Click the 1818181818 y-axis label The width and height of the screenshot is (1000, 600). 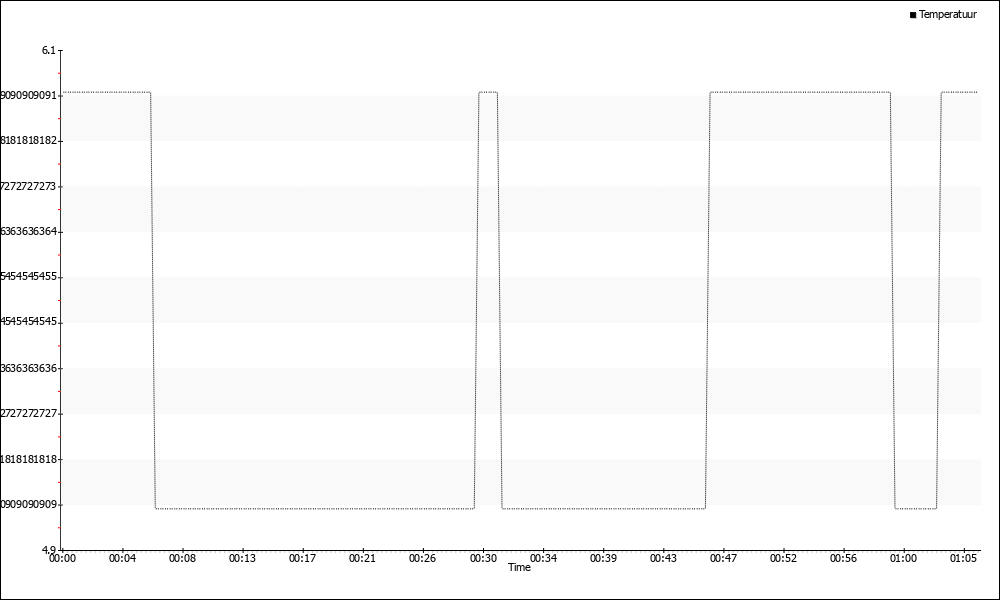coord(29,459)
